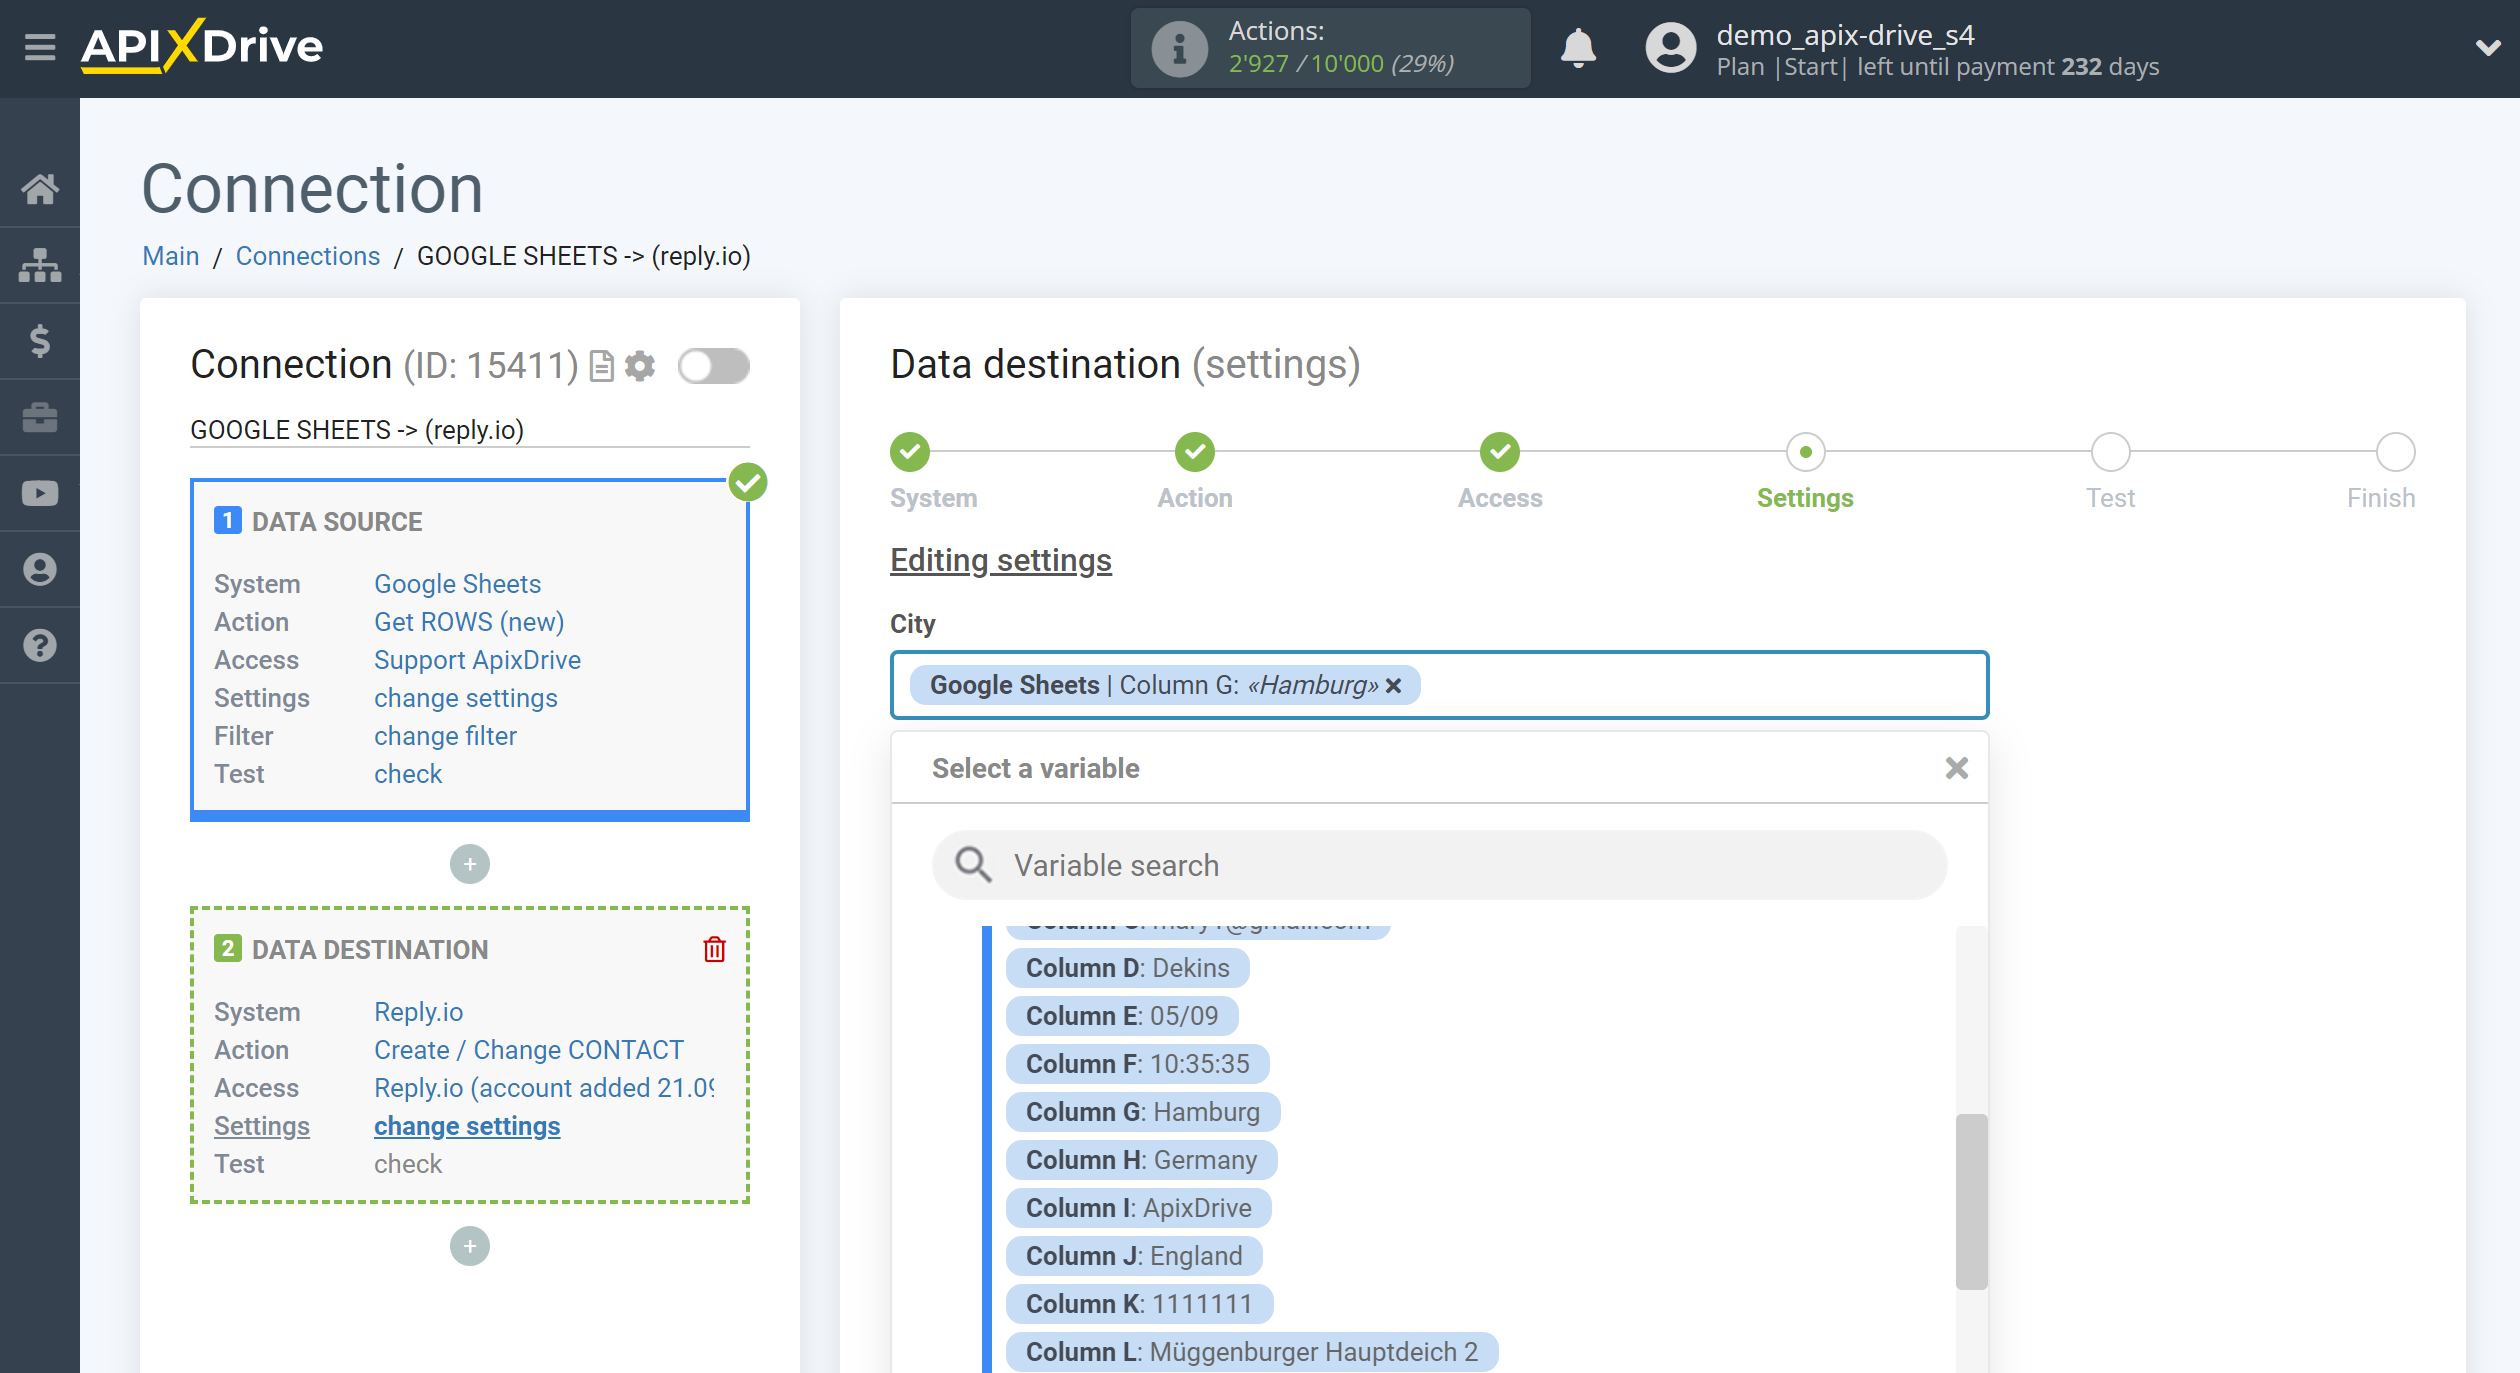
Task: Open Google Sheets system link
Action: 457,584
